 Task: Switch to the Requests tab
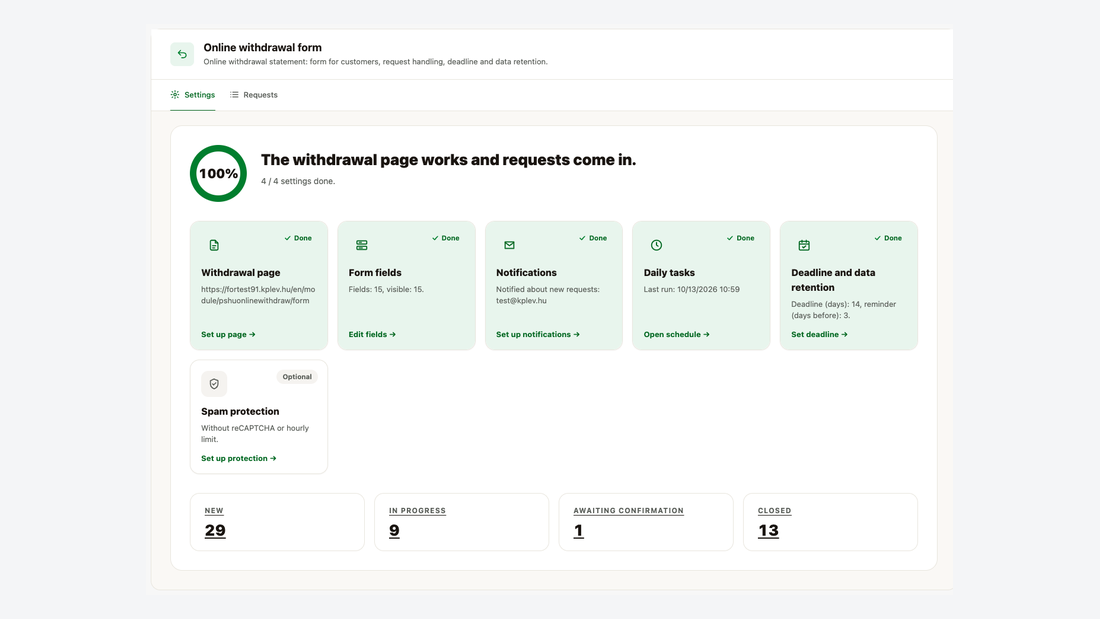click(253, 95)
